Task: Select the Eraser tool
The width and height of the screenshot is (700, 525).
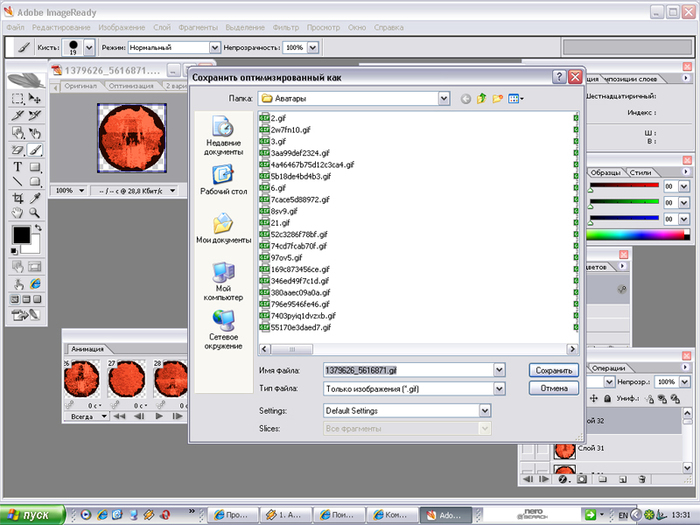Action: pyautogui.click(x=18, y=150)
